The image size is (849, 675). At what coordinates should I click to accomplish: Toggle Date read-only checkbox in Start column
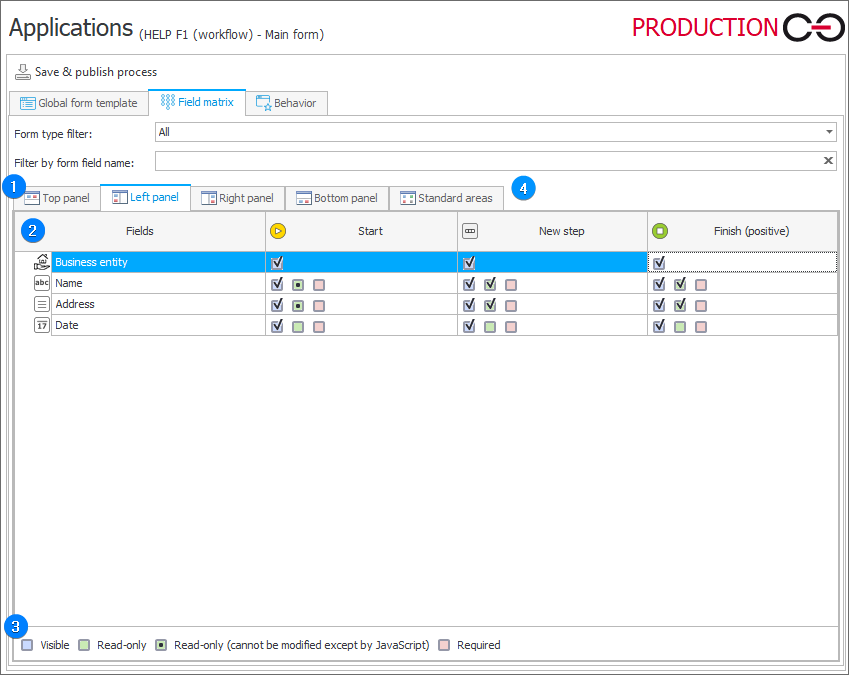tap(298, 327)
